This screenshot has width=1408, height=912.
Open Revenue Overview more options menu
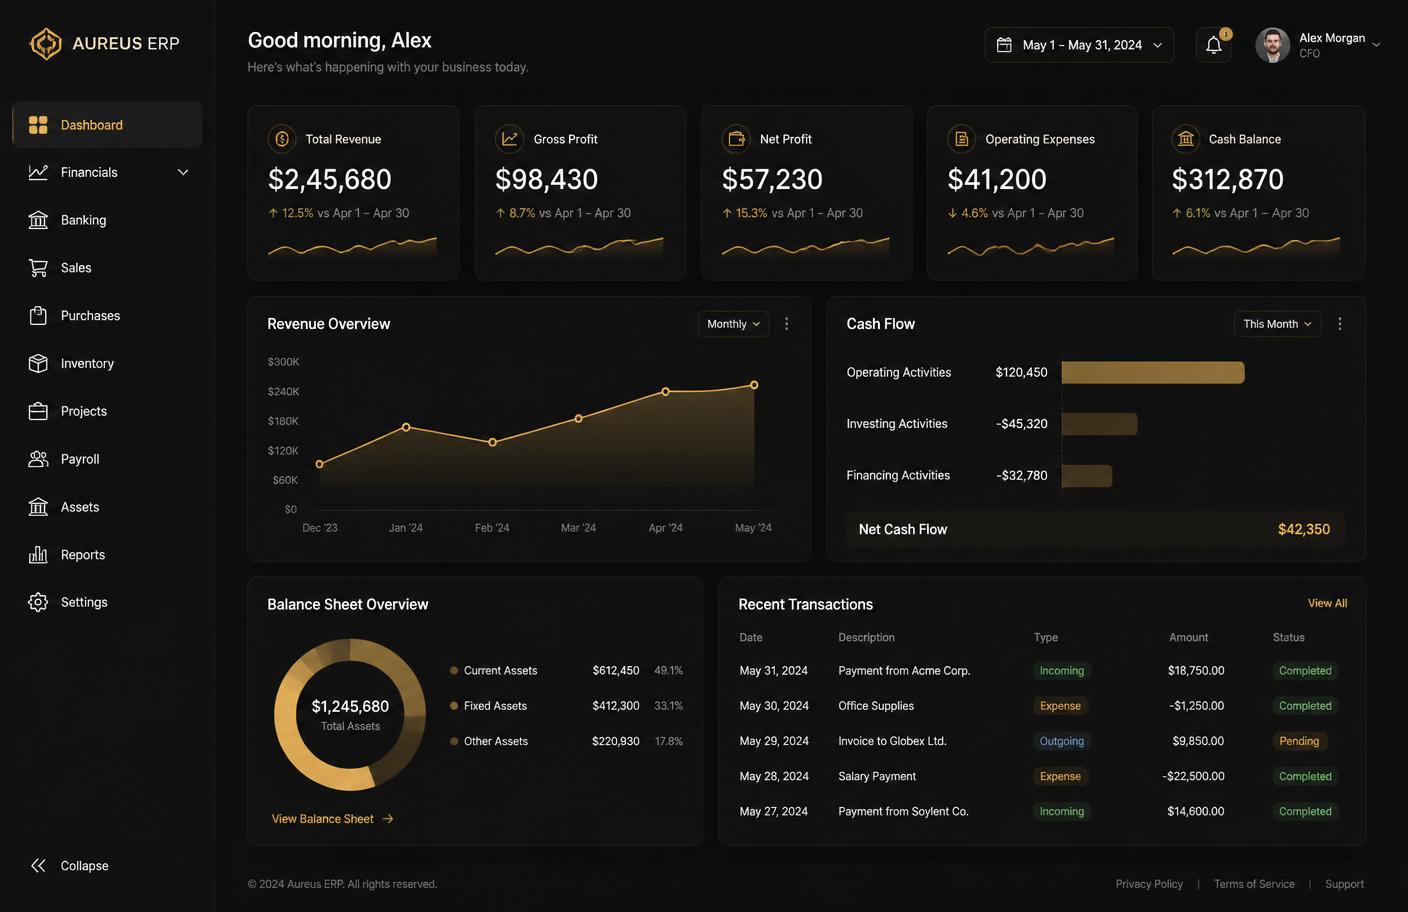pyautogui.click(x=787, y=324)
